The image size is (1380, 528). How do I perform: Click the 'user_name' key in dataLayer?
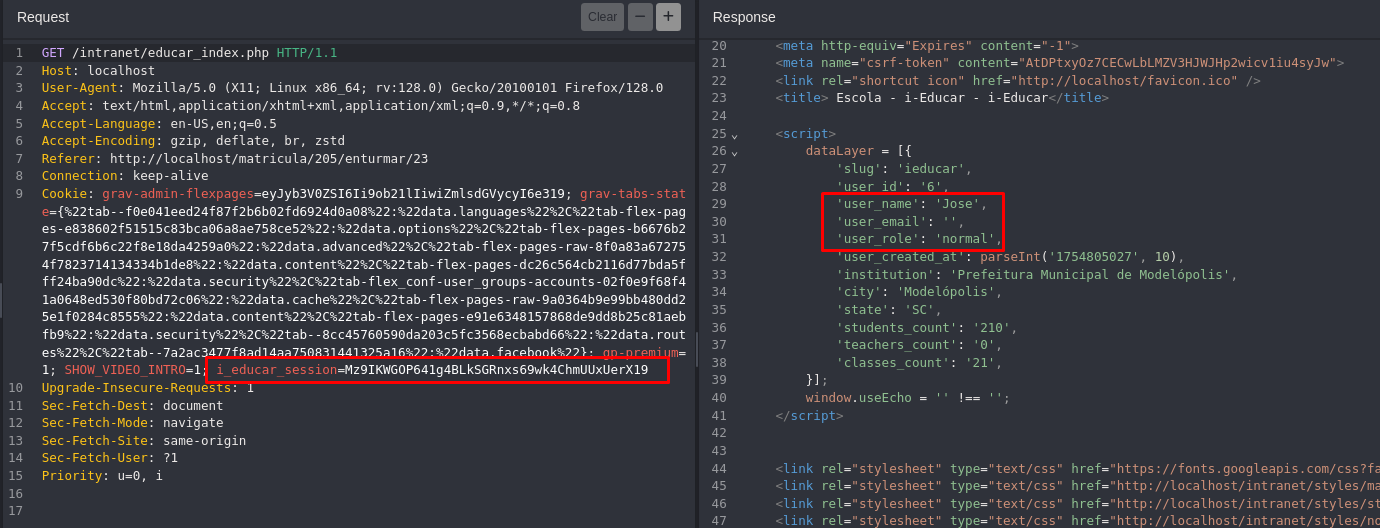[877, 204]
